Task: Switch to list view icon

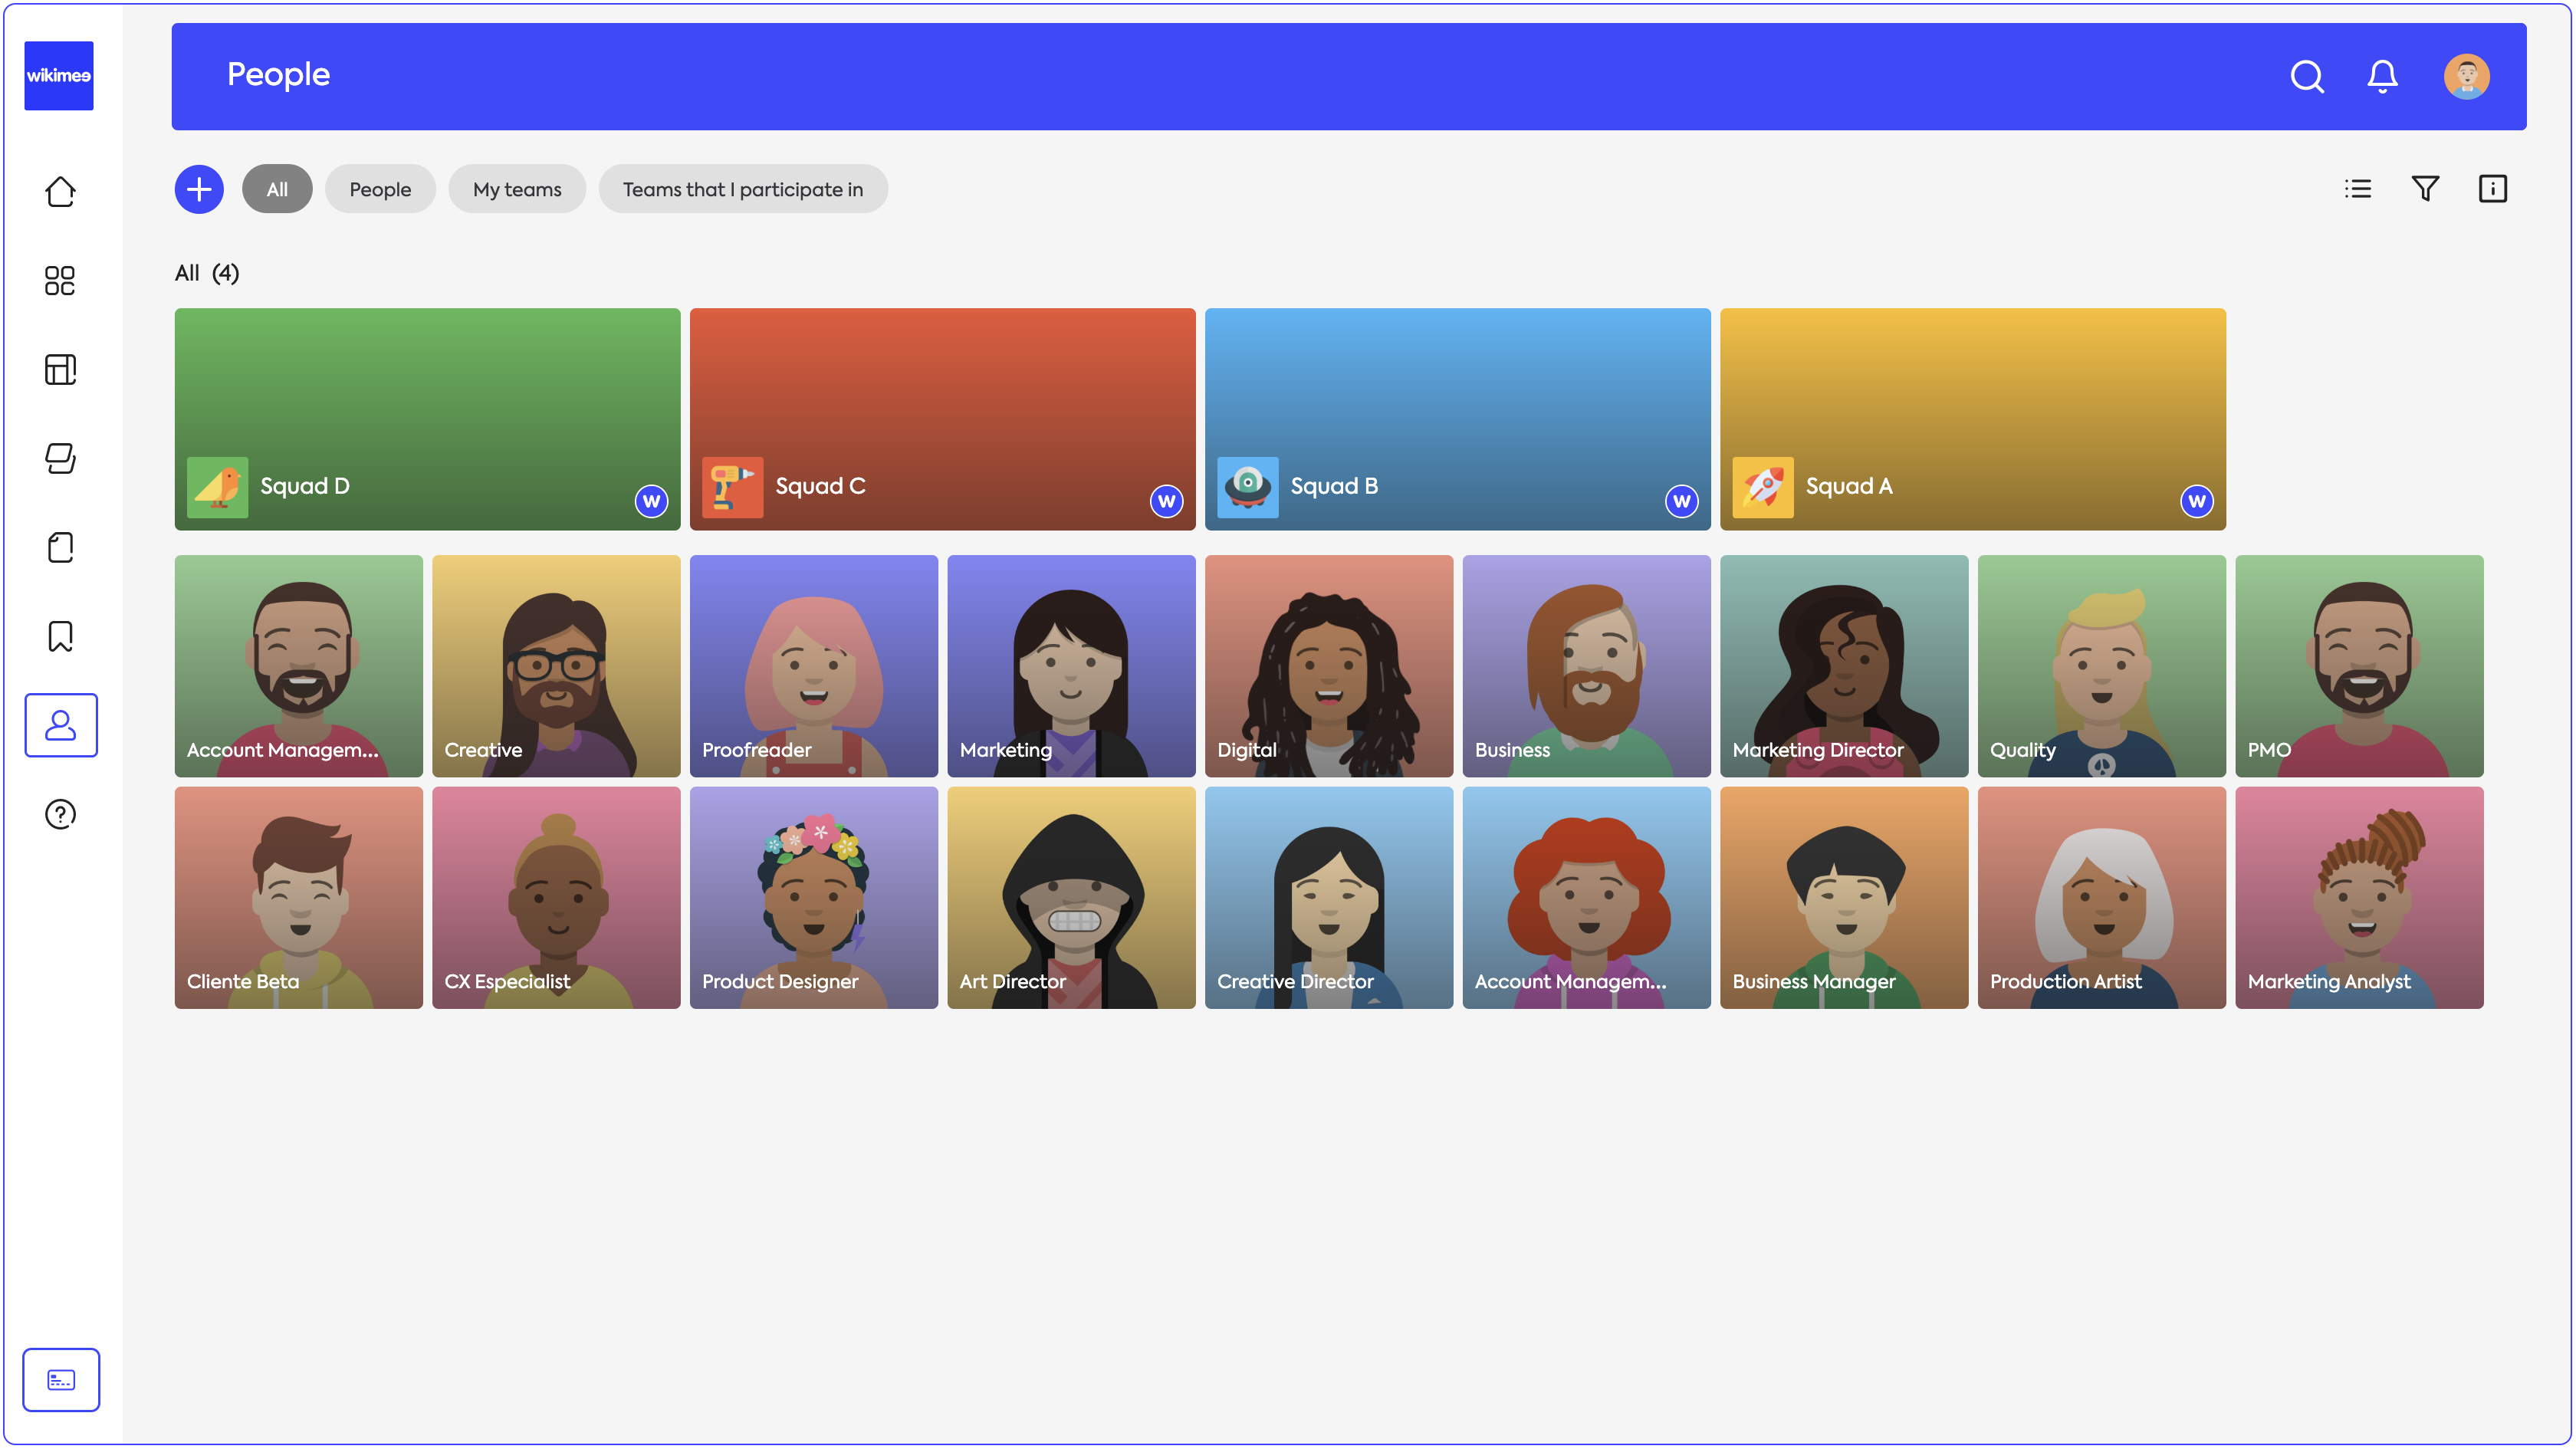Action: coord(2357,188)
